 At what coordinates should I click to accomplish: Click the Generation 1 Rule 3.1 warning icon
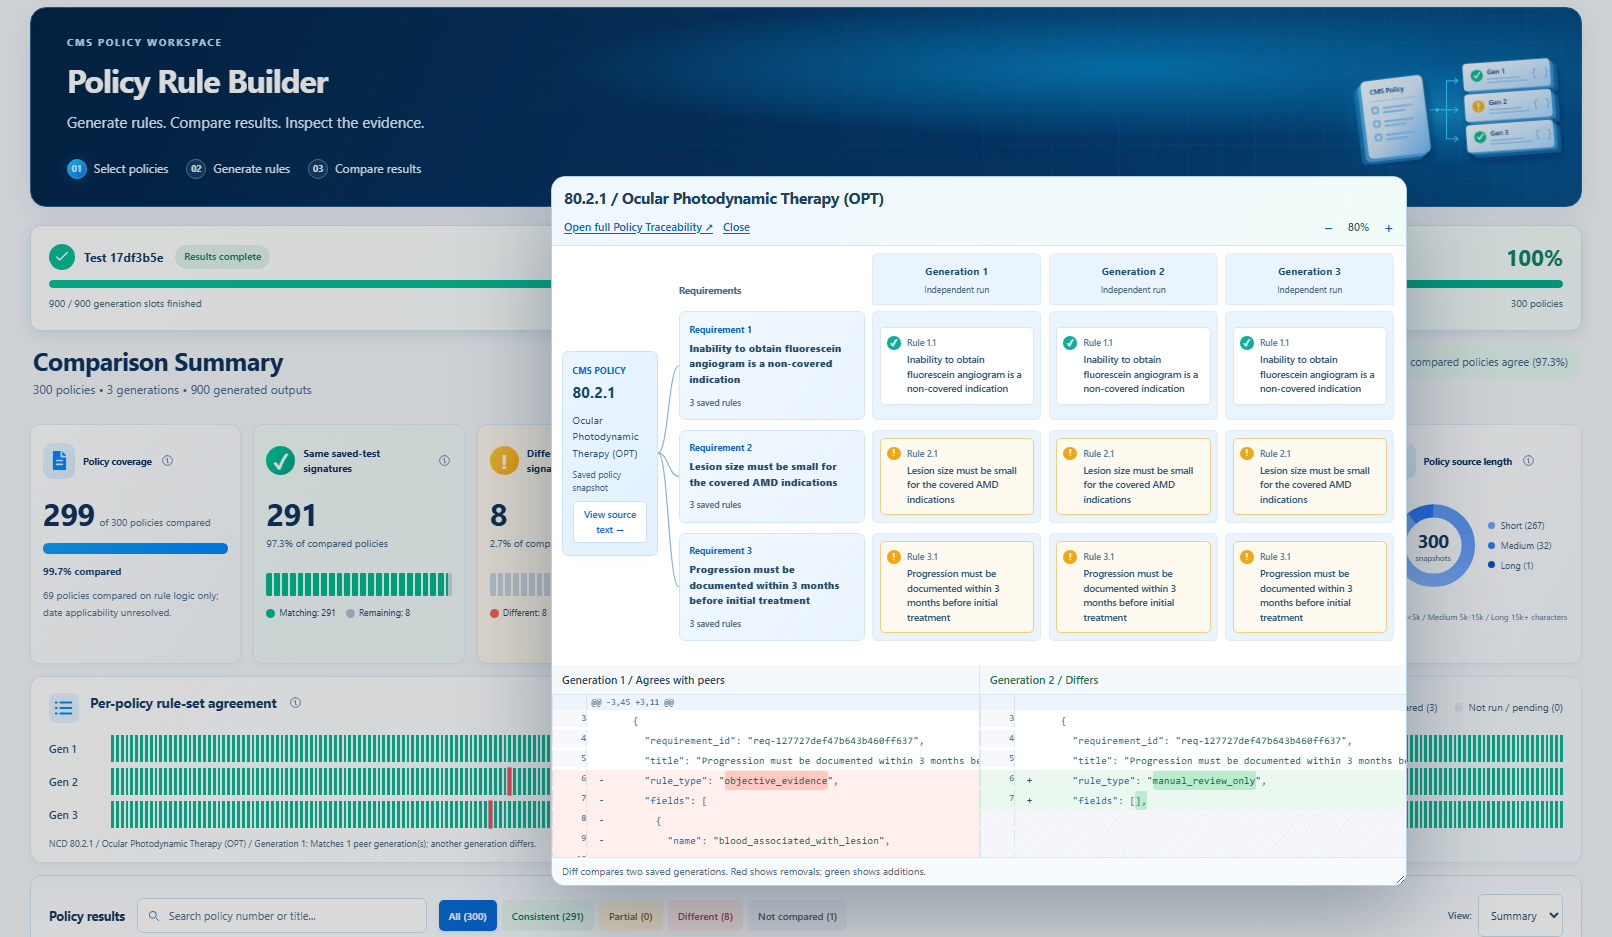[894, 557]
